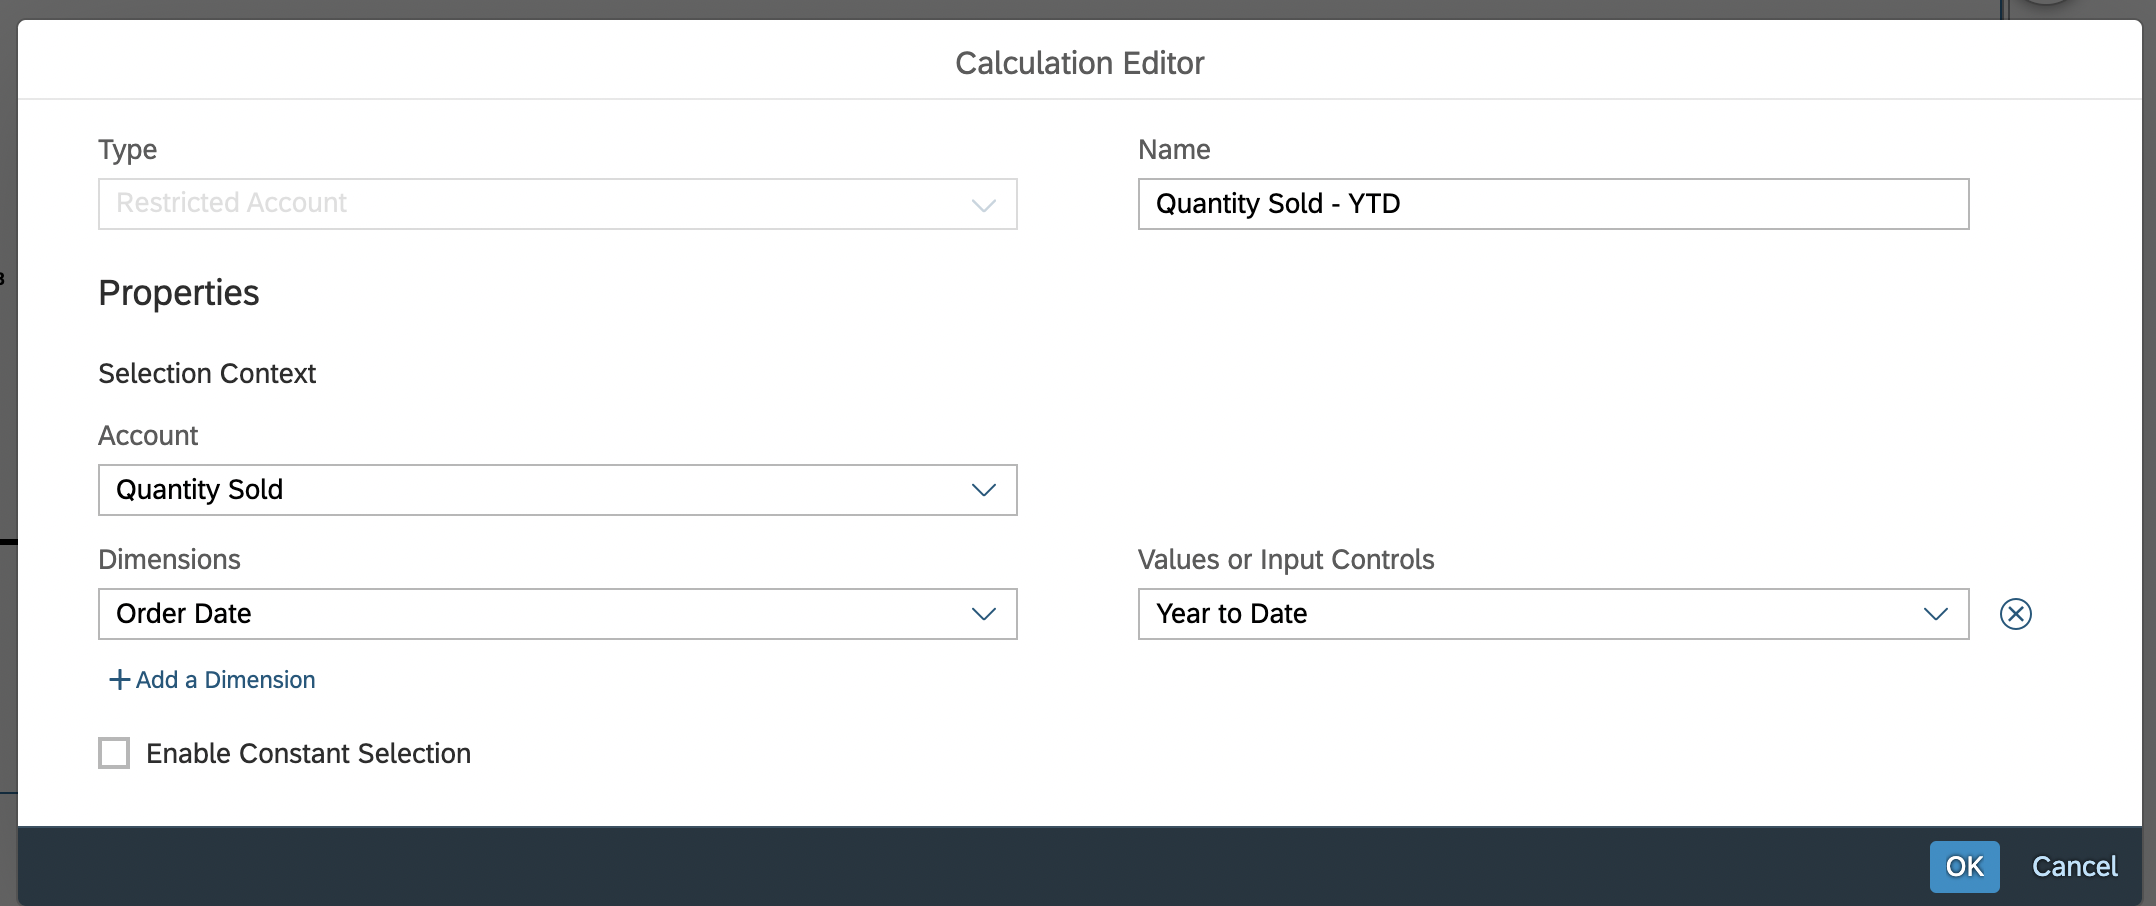
Task: Click the Year to Date chevron arrow
Action: 1935,614
